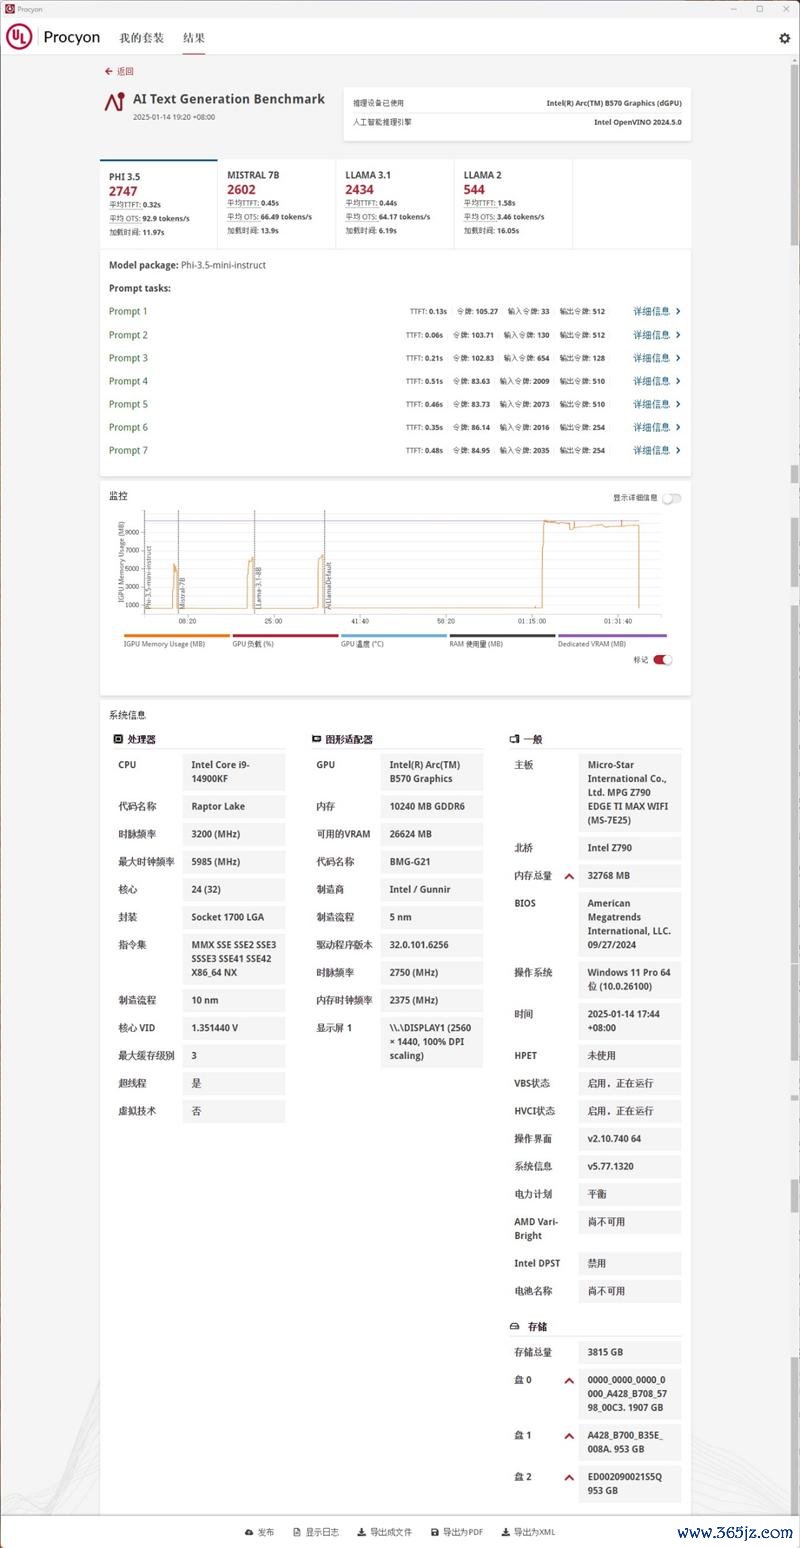View 详细信息 for Prompt 3

(x=657, y=358)
